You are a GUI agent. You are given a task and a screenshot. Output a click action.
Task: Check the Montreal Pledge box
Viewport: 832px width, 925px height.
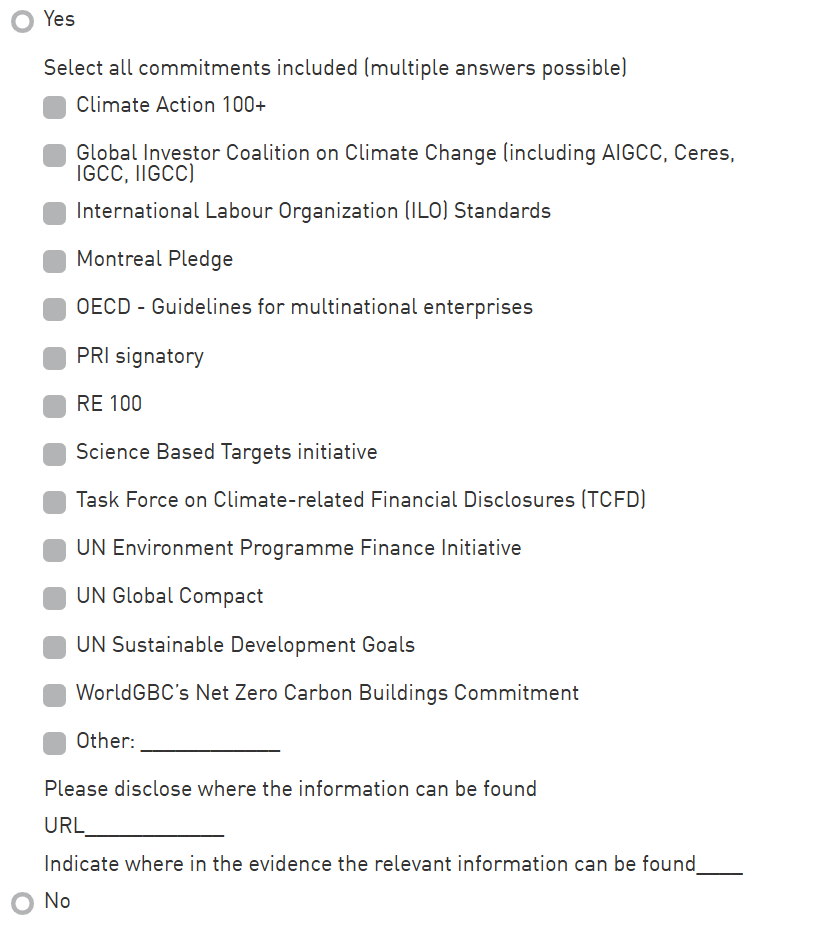(x=55, y=261)
